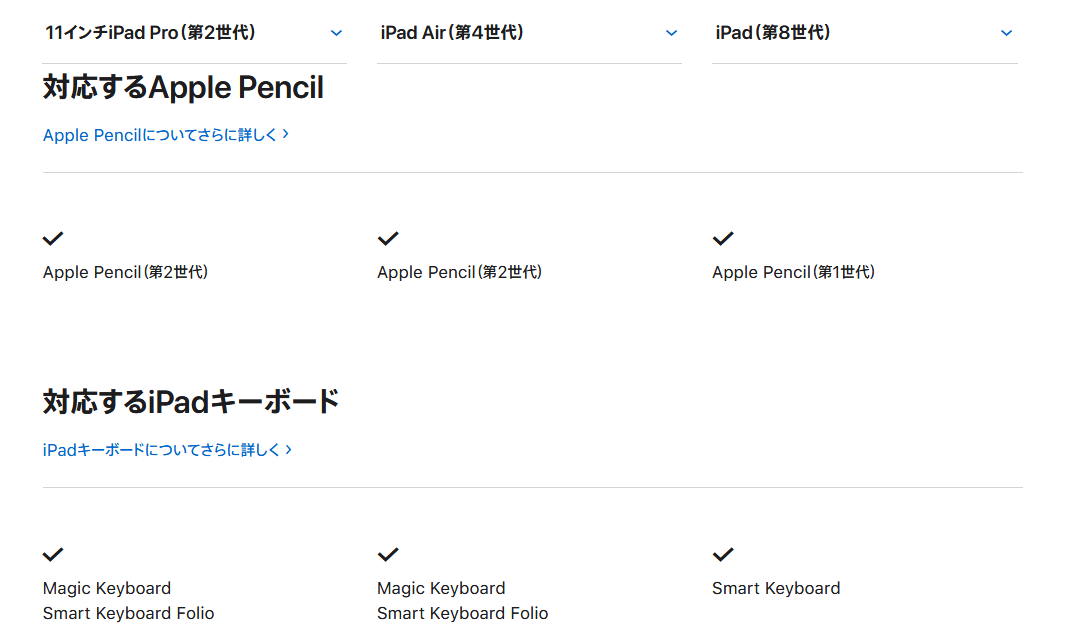The image size is (1065, 633).
Task: Click the chevron arrow beside iPad Air(第4世代)
Action: pos(671,33)
